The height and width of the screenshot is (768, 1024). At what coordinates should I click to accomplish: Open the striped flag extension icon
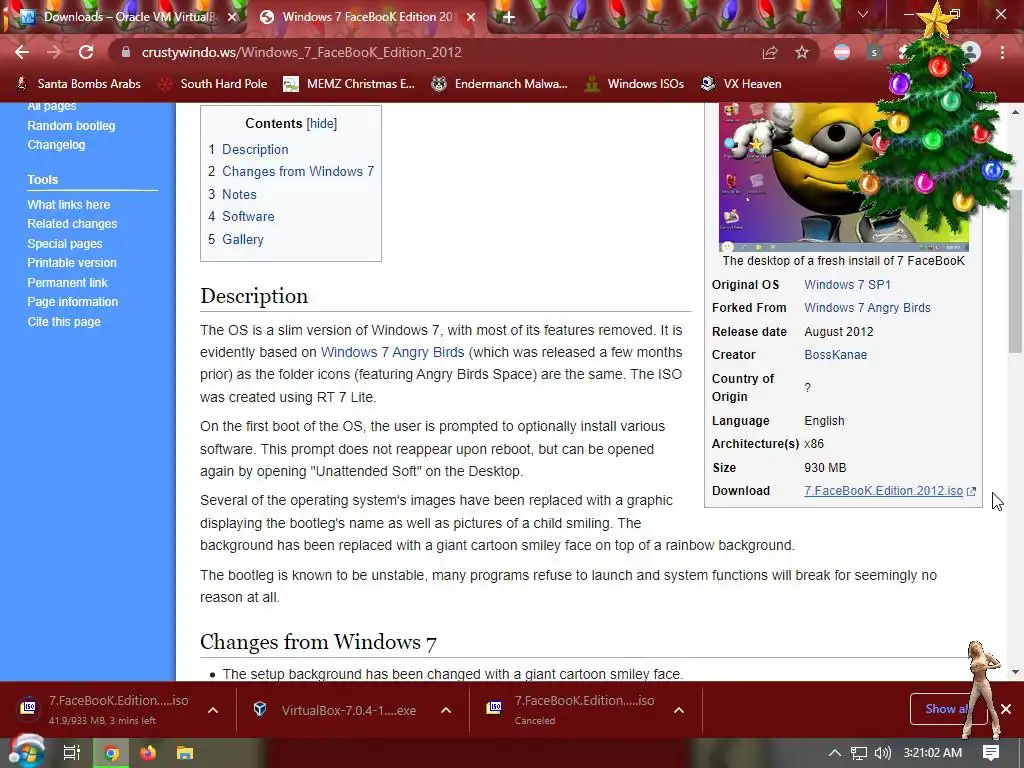(842, 52)
